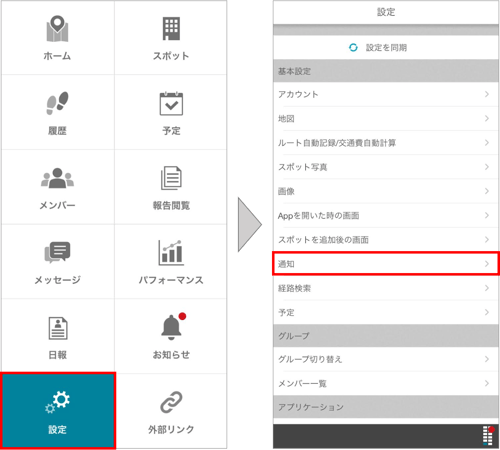Open the お知らせ bell notification icon
Screen dimensions: 500x450
point(173,326)
